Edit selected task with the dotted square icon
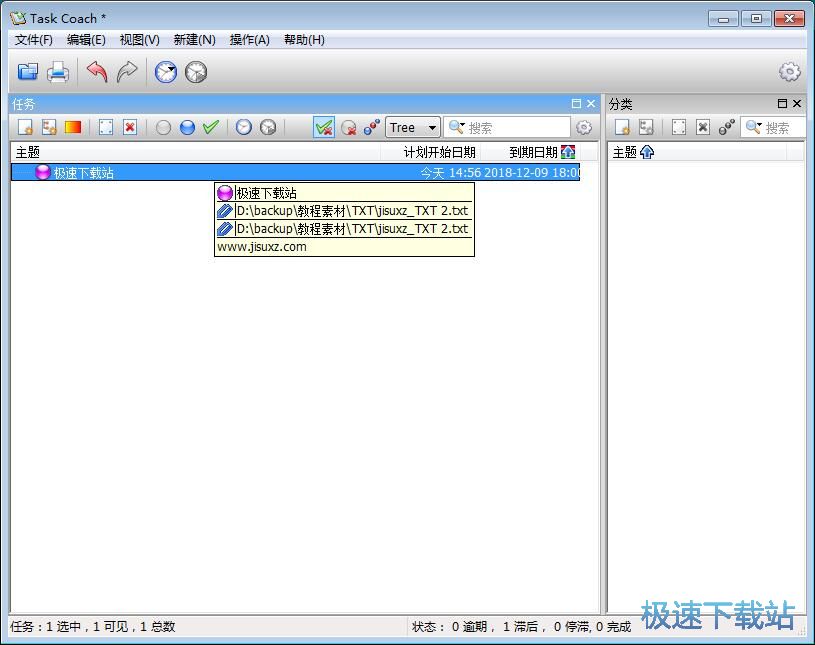Image resolution: width=815 pixels, height=645 pixels. click(x=106, y=127)
